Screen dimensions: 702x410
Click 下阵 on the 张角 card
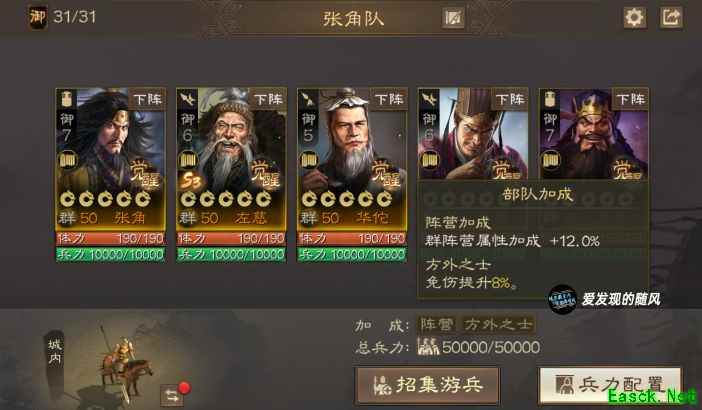pyautogui.click(x=148, y=99)
